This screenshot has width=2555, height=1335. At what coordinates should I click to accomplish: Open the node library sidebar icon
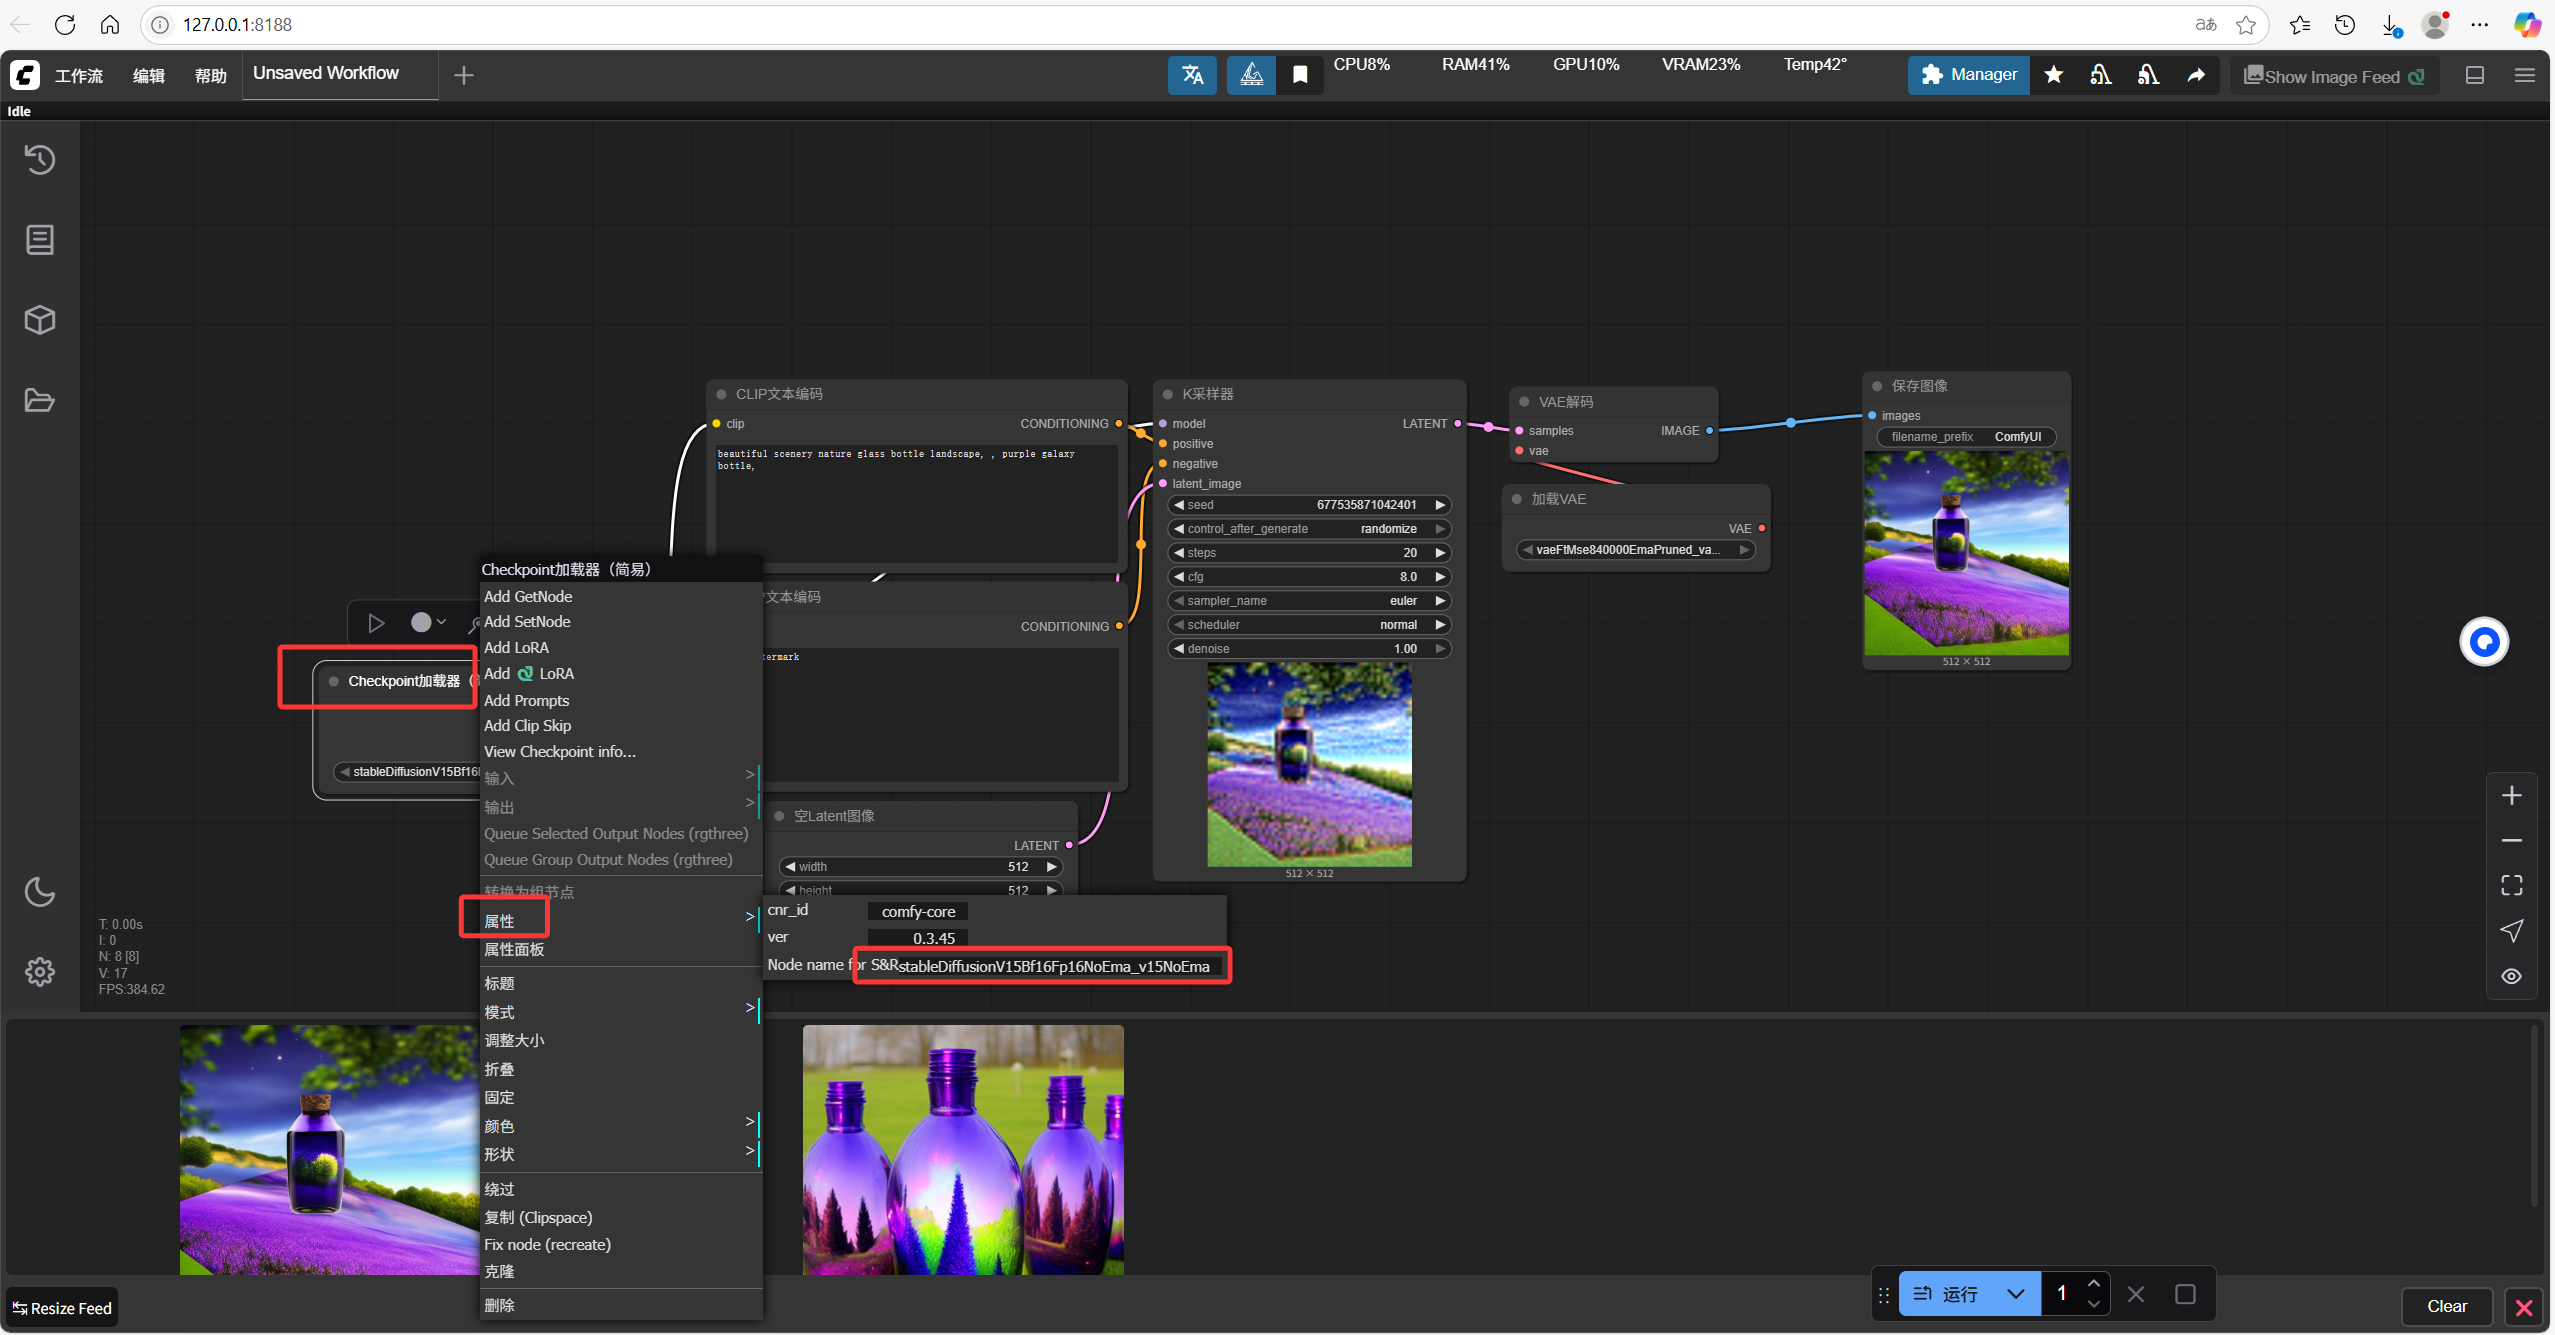(x=40, y=240)
